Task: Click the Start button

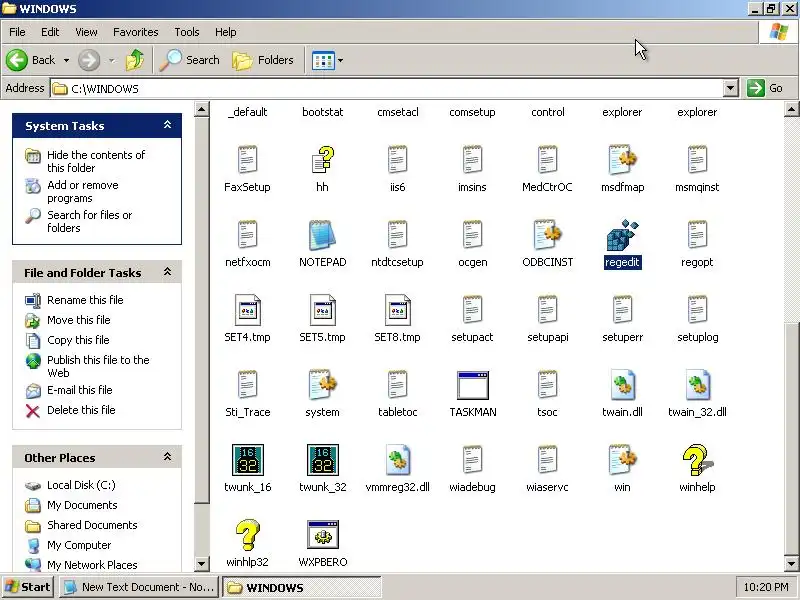Action: click(x=28, y=587)
